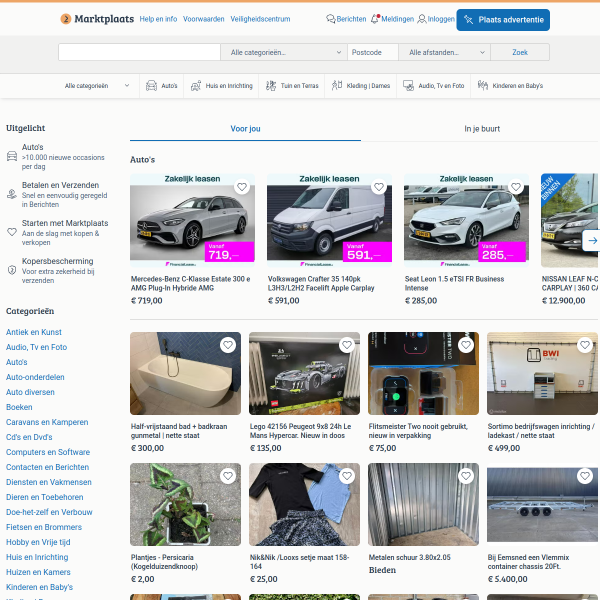
Task: Click the Postcode input field
Action: (x=371, y=52)
